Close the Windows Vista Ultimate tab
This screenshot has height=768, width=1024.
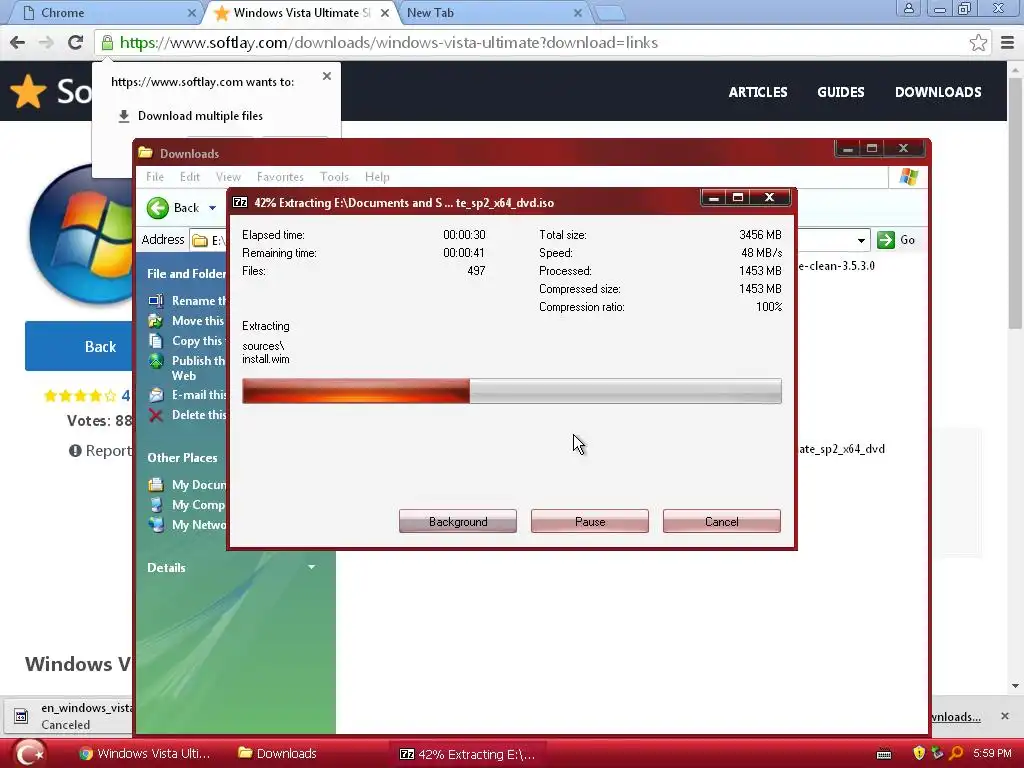click(385, 13)
